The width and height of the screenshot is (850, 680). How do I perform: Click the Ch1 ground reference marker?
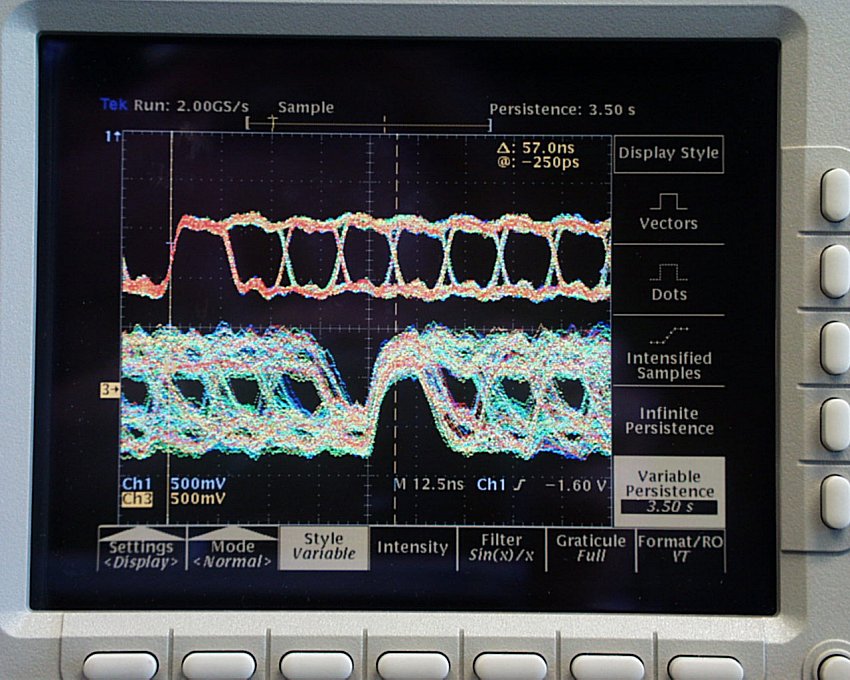tap(112, 136)
